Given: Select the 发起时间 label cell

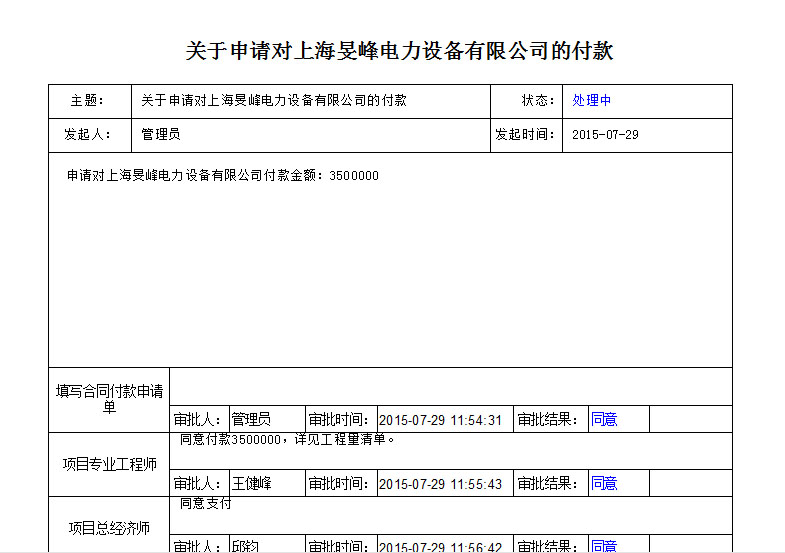Looking at the screenshot, I should point(525,135).
